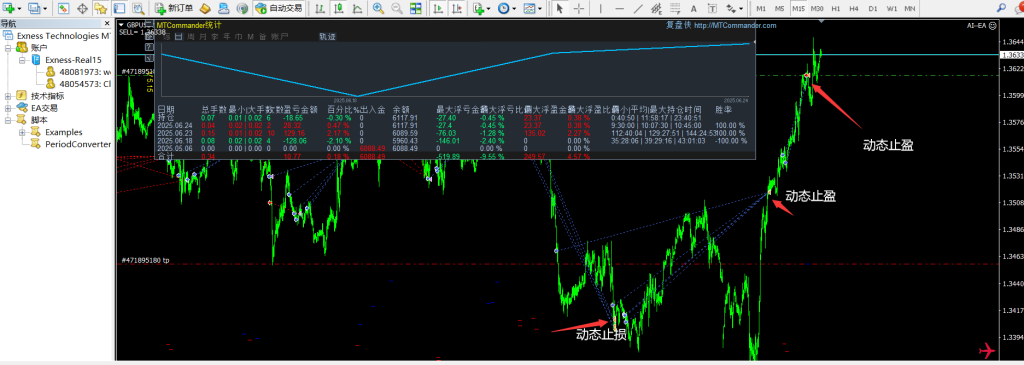Expand the 技术指标 indicators node
The image size is (1024, 365).
(9, 96)
